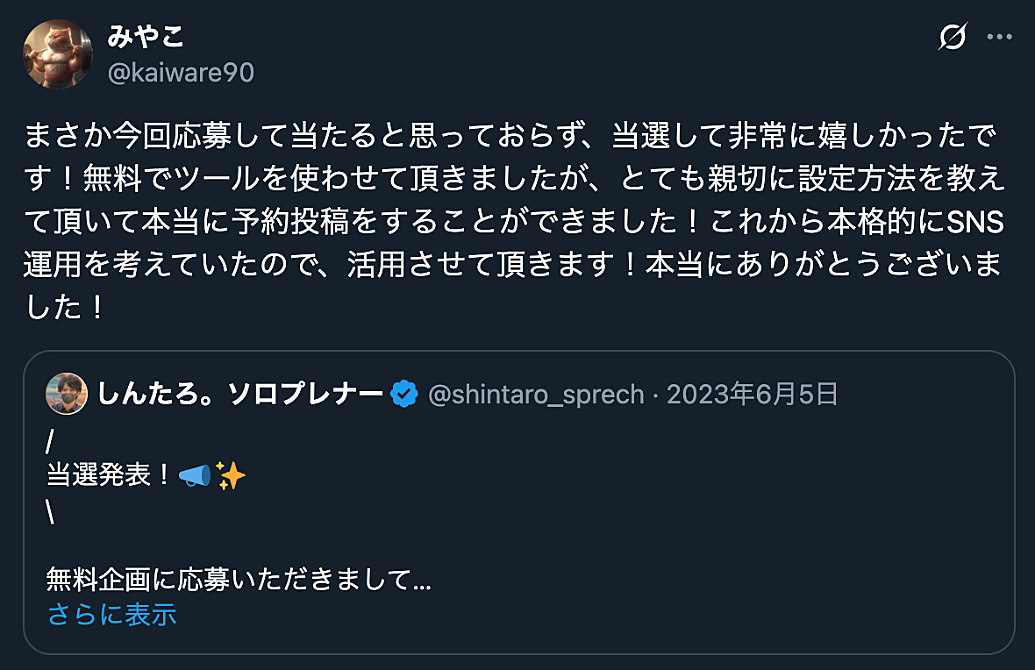
Task: Click the blue verified badge beside ソロプレナー
Action: [x=405, y=395]
